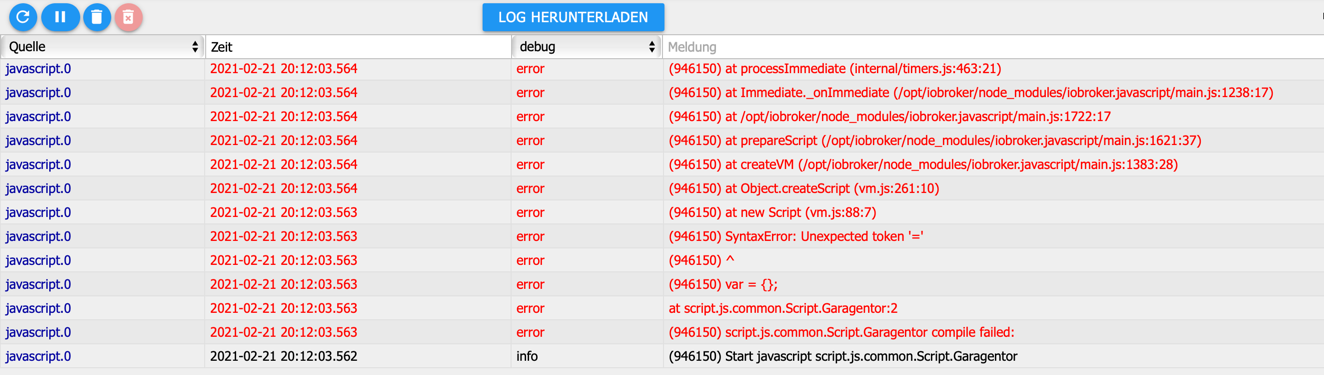Click the Immediate._onImmediate main.js:1238 row
Screen dimensions: 1324x375
click(662, 93)
